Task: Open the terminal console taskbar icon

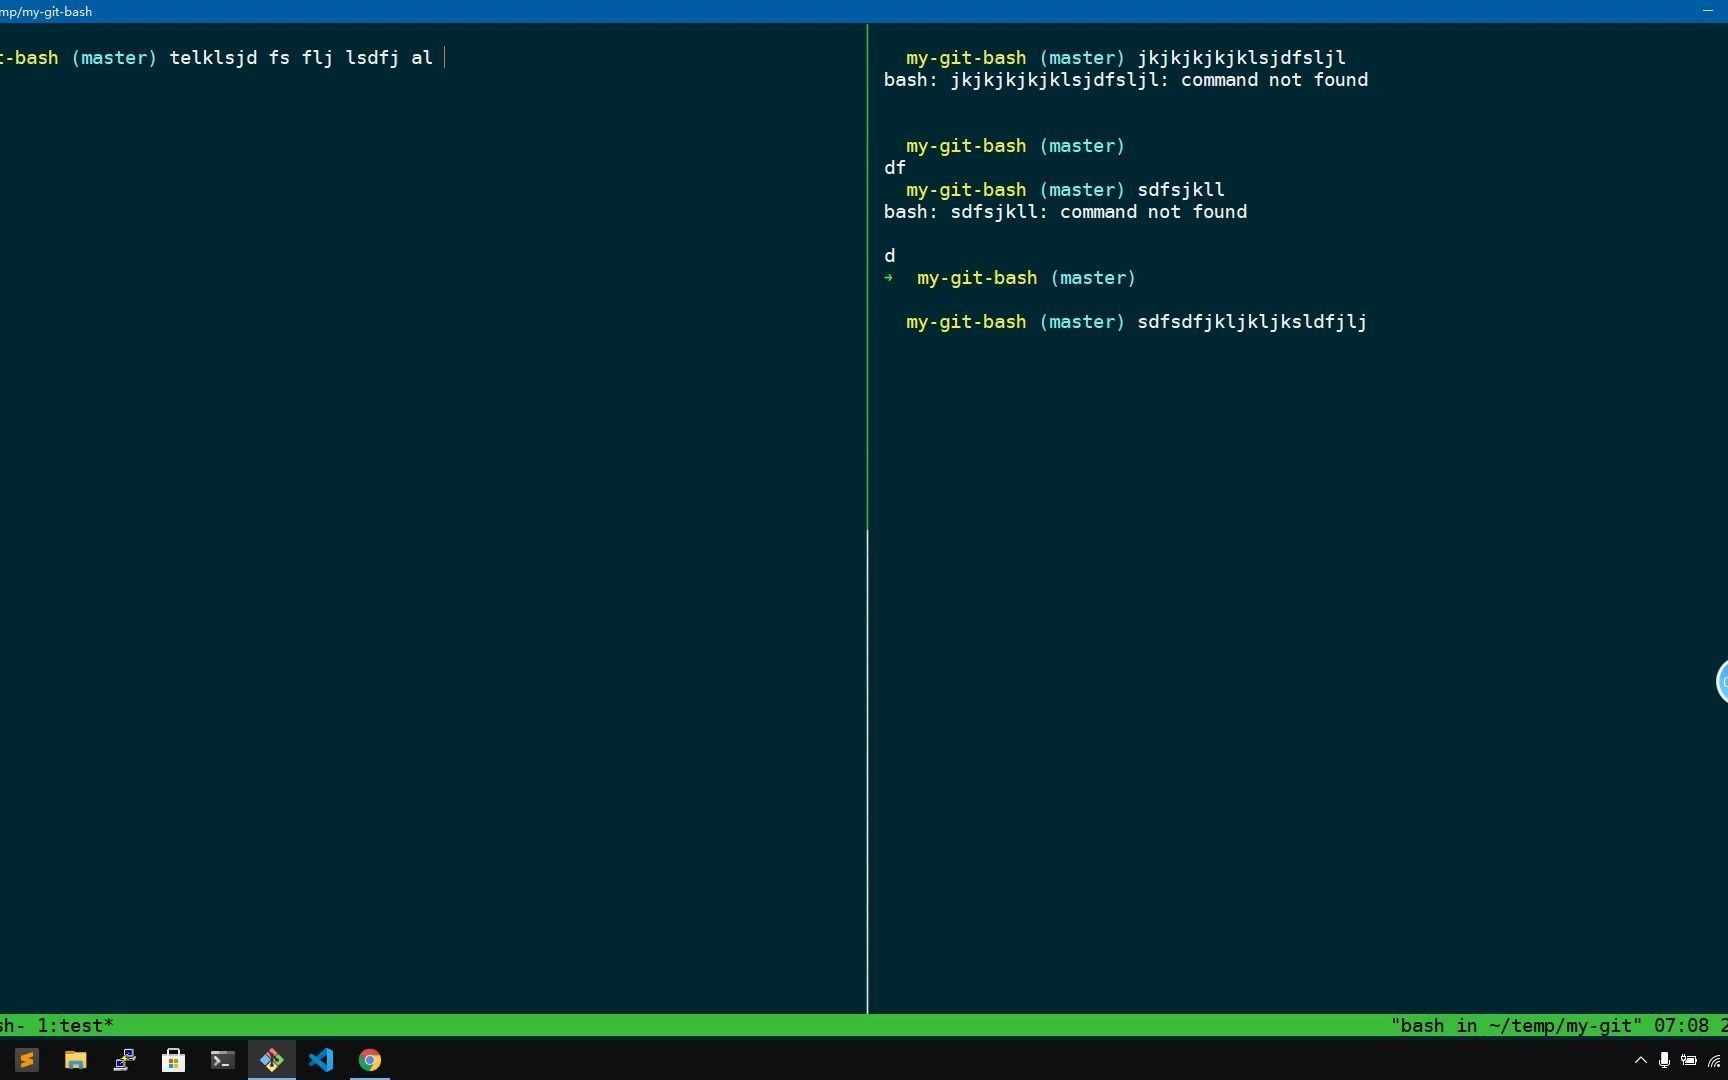Action: tap(222, 1060)
